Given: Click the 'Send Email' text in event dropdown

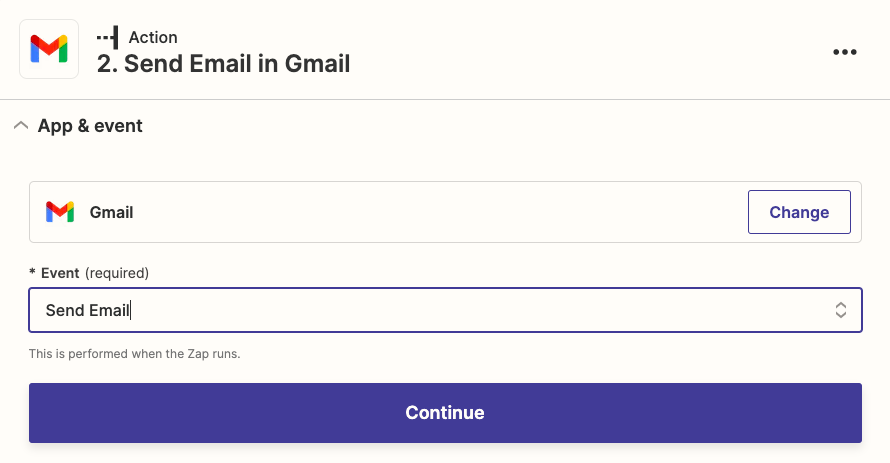Looking at the screenshot, I should [87, 310].
